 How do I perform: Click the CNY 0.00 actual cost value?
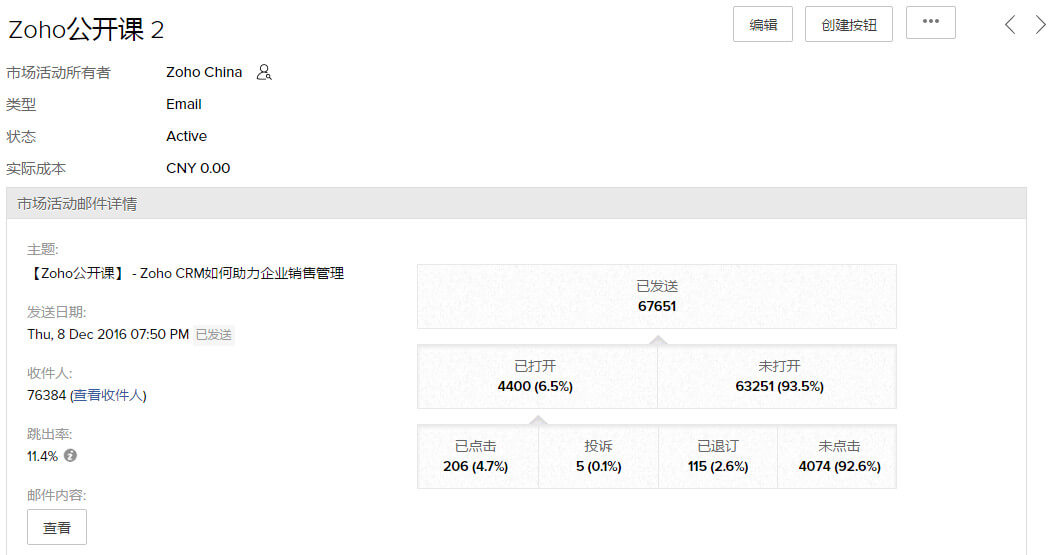(198, 168)
